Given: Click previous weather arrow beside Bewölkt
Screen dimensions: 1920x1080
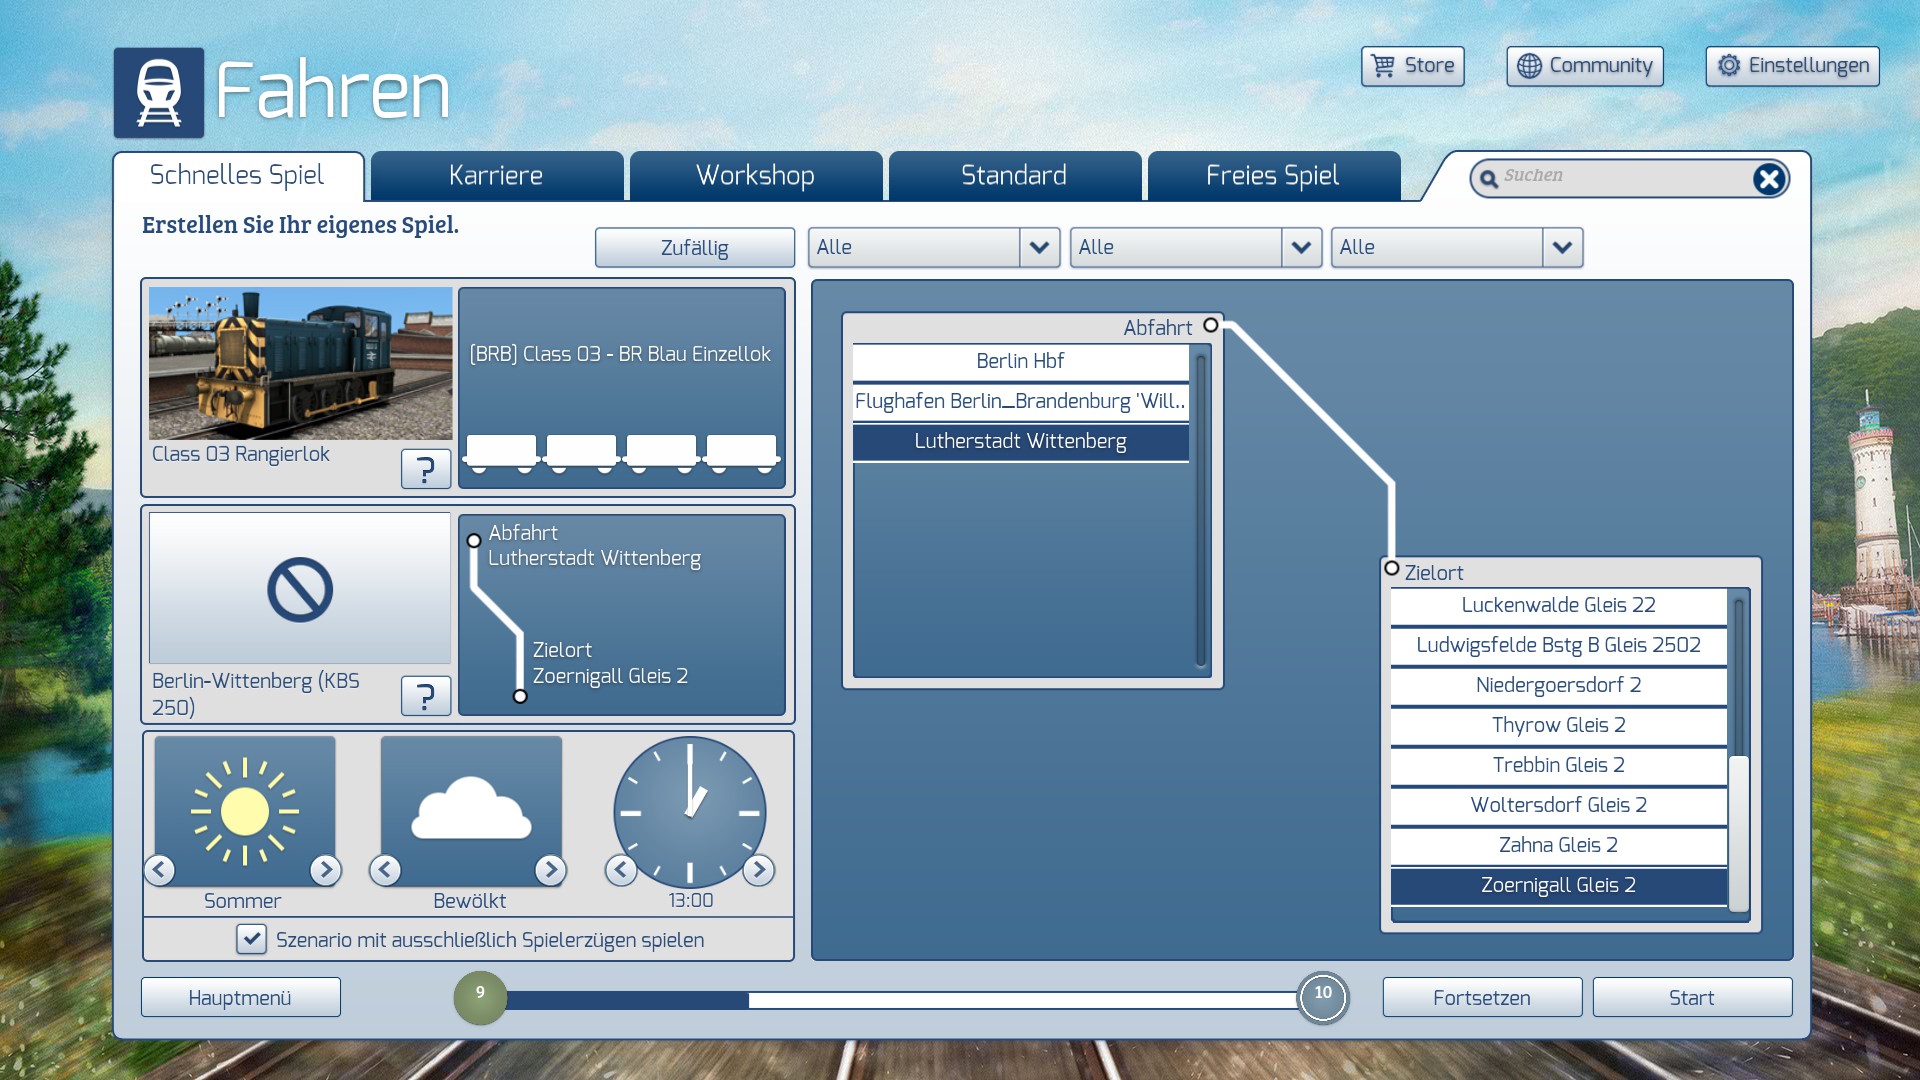Looking at the screenshot, I should coord(386,870).
